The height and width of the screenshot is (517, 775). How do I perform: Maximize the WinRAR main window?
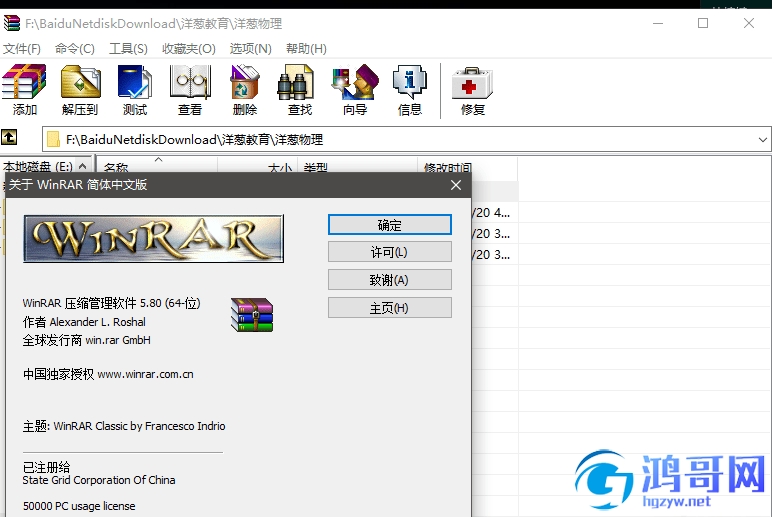[x=703, y=23]
